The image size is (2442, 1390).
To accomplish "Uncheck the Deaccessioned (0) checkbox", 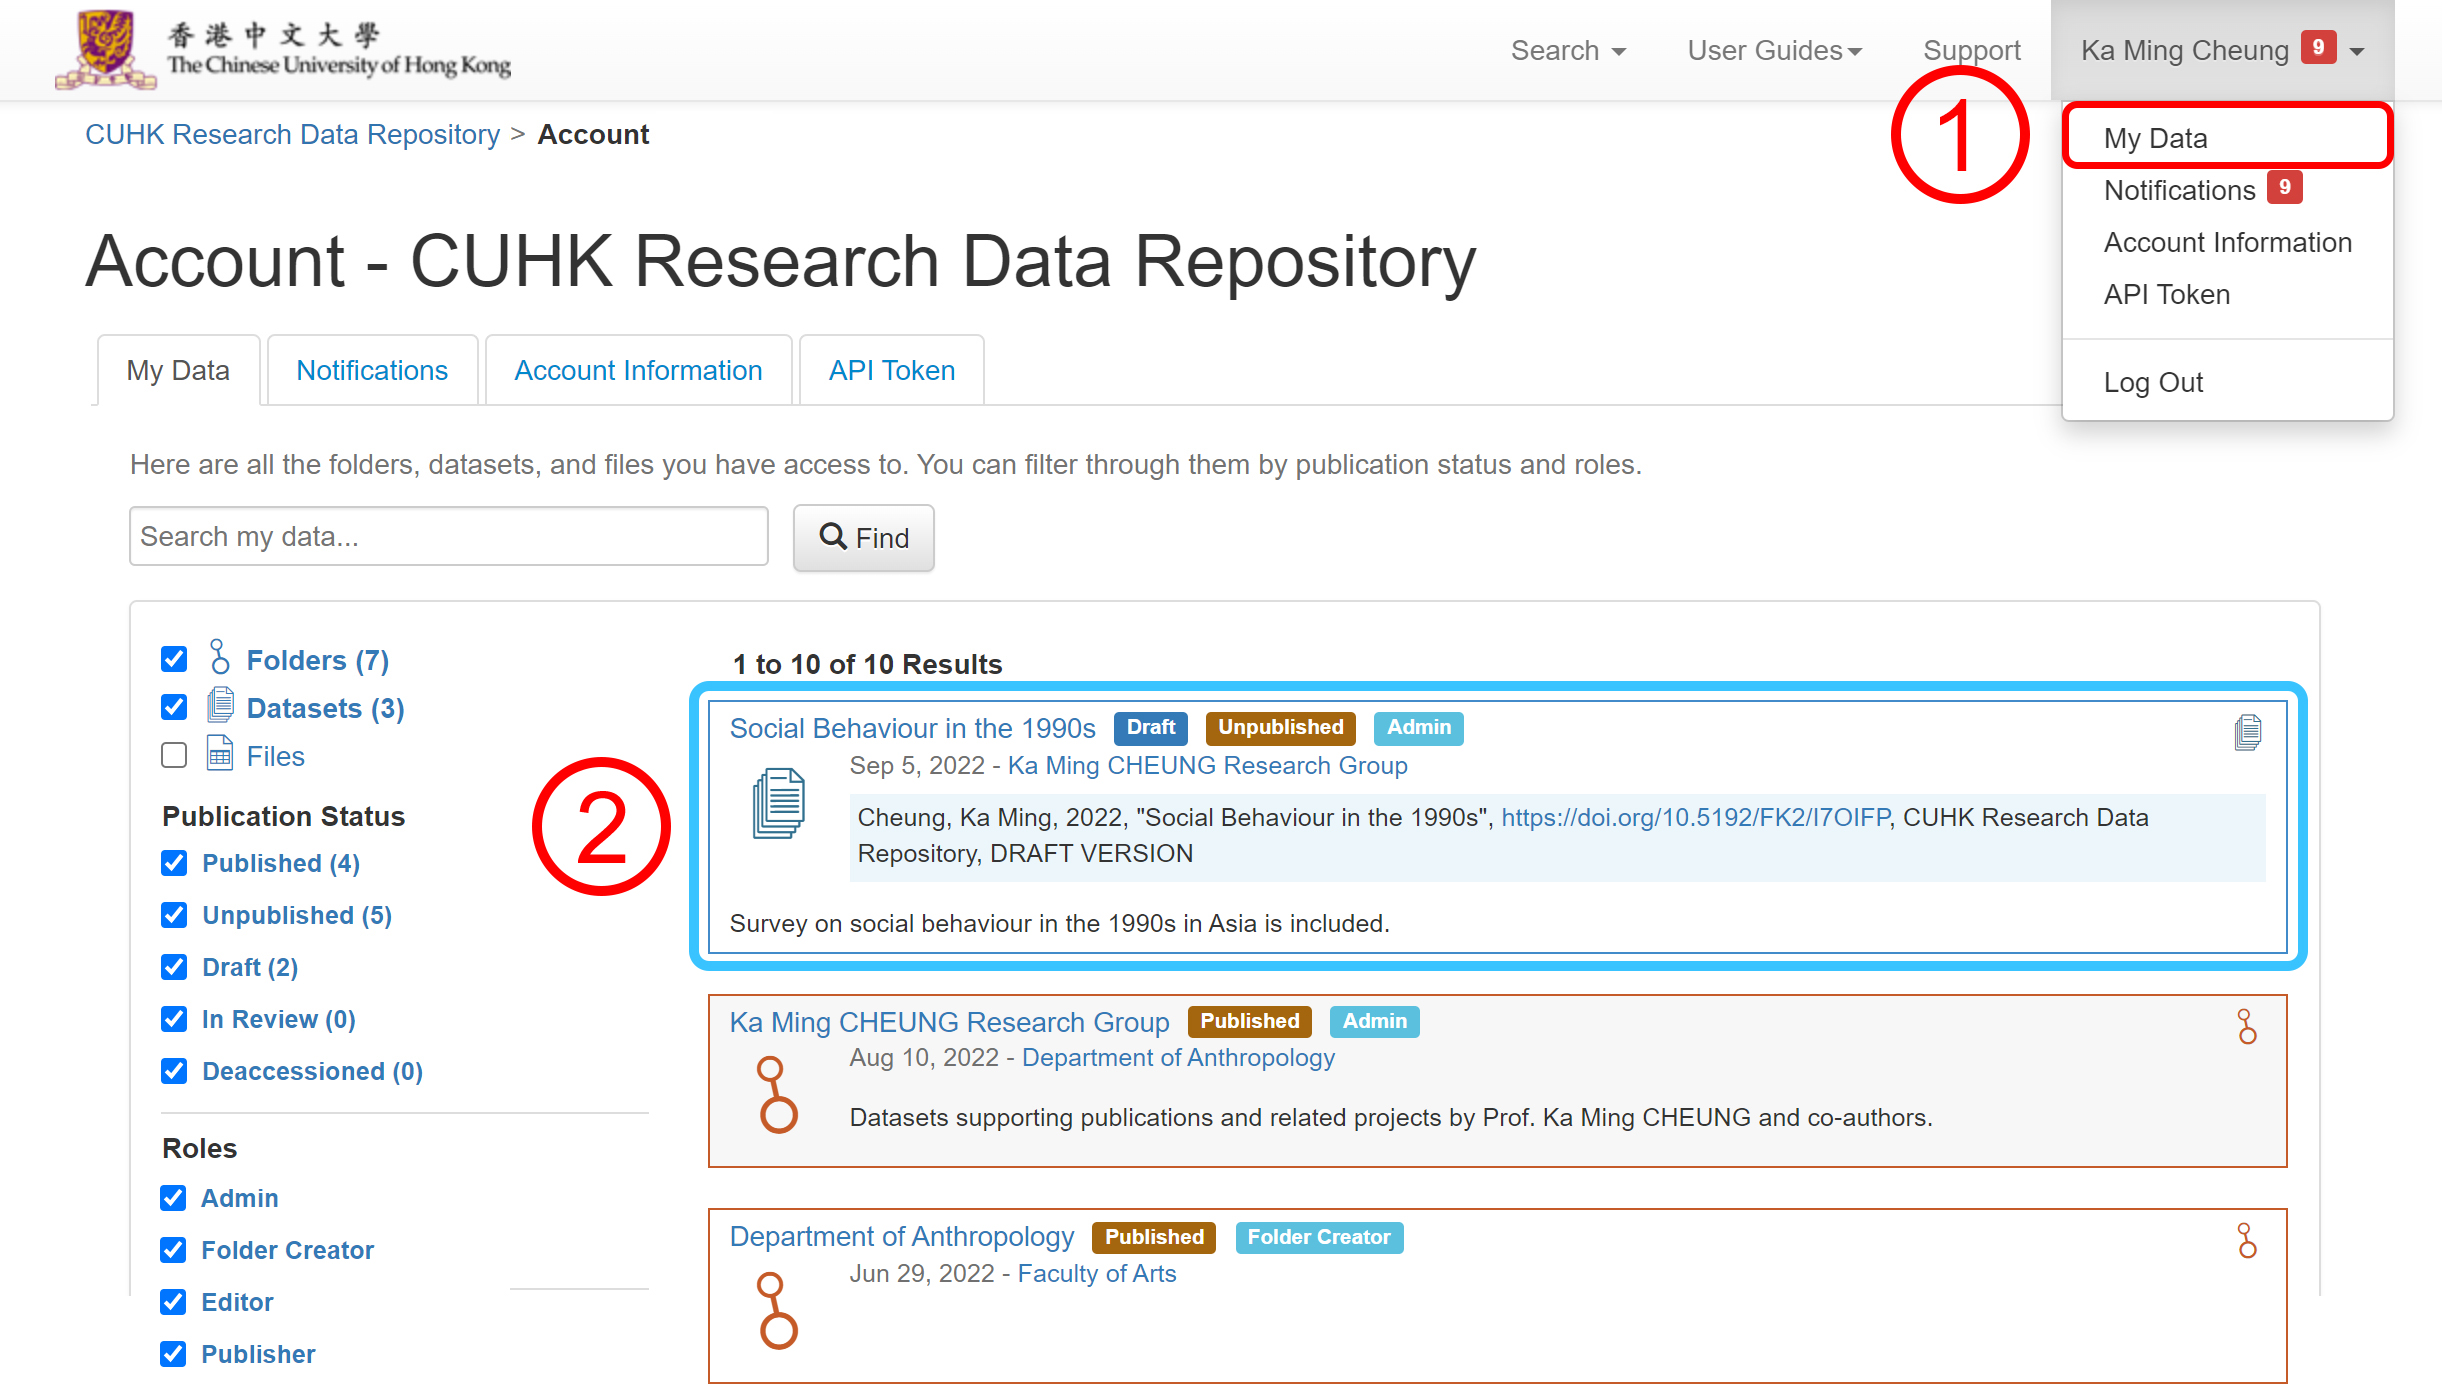I will tap(174, 1071).
